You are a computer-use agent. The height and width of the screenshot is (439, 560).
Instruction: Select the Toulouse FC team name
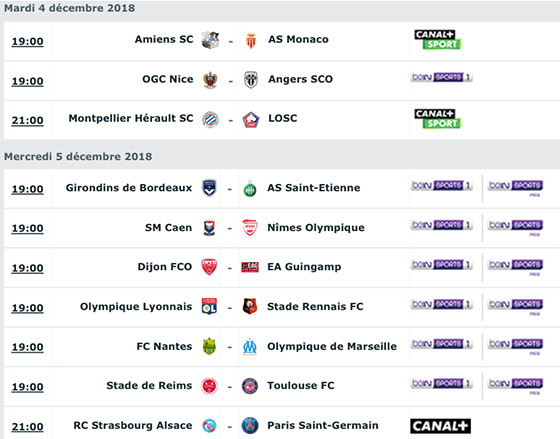[301, 386]
